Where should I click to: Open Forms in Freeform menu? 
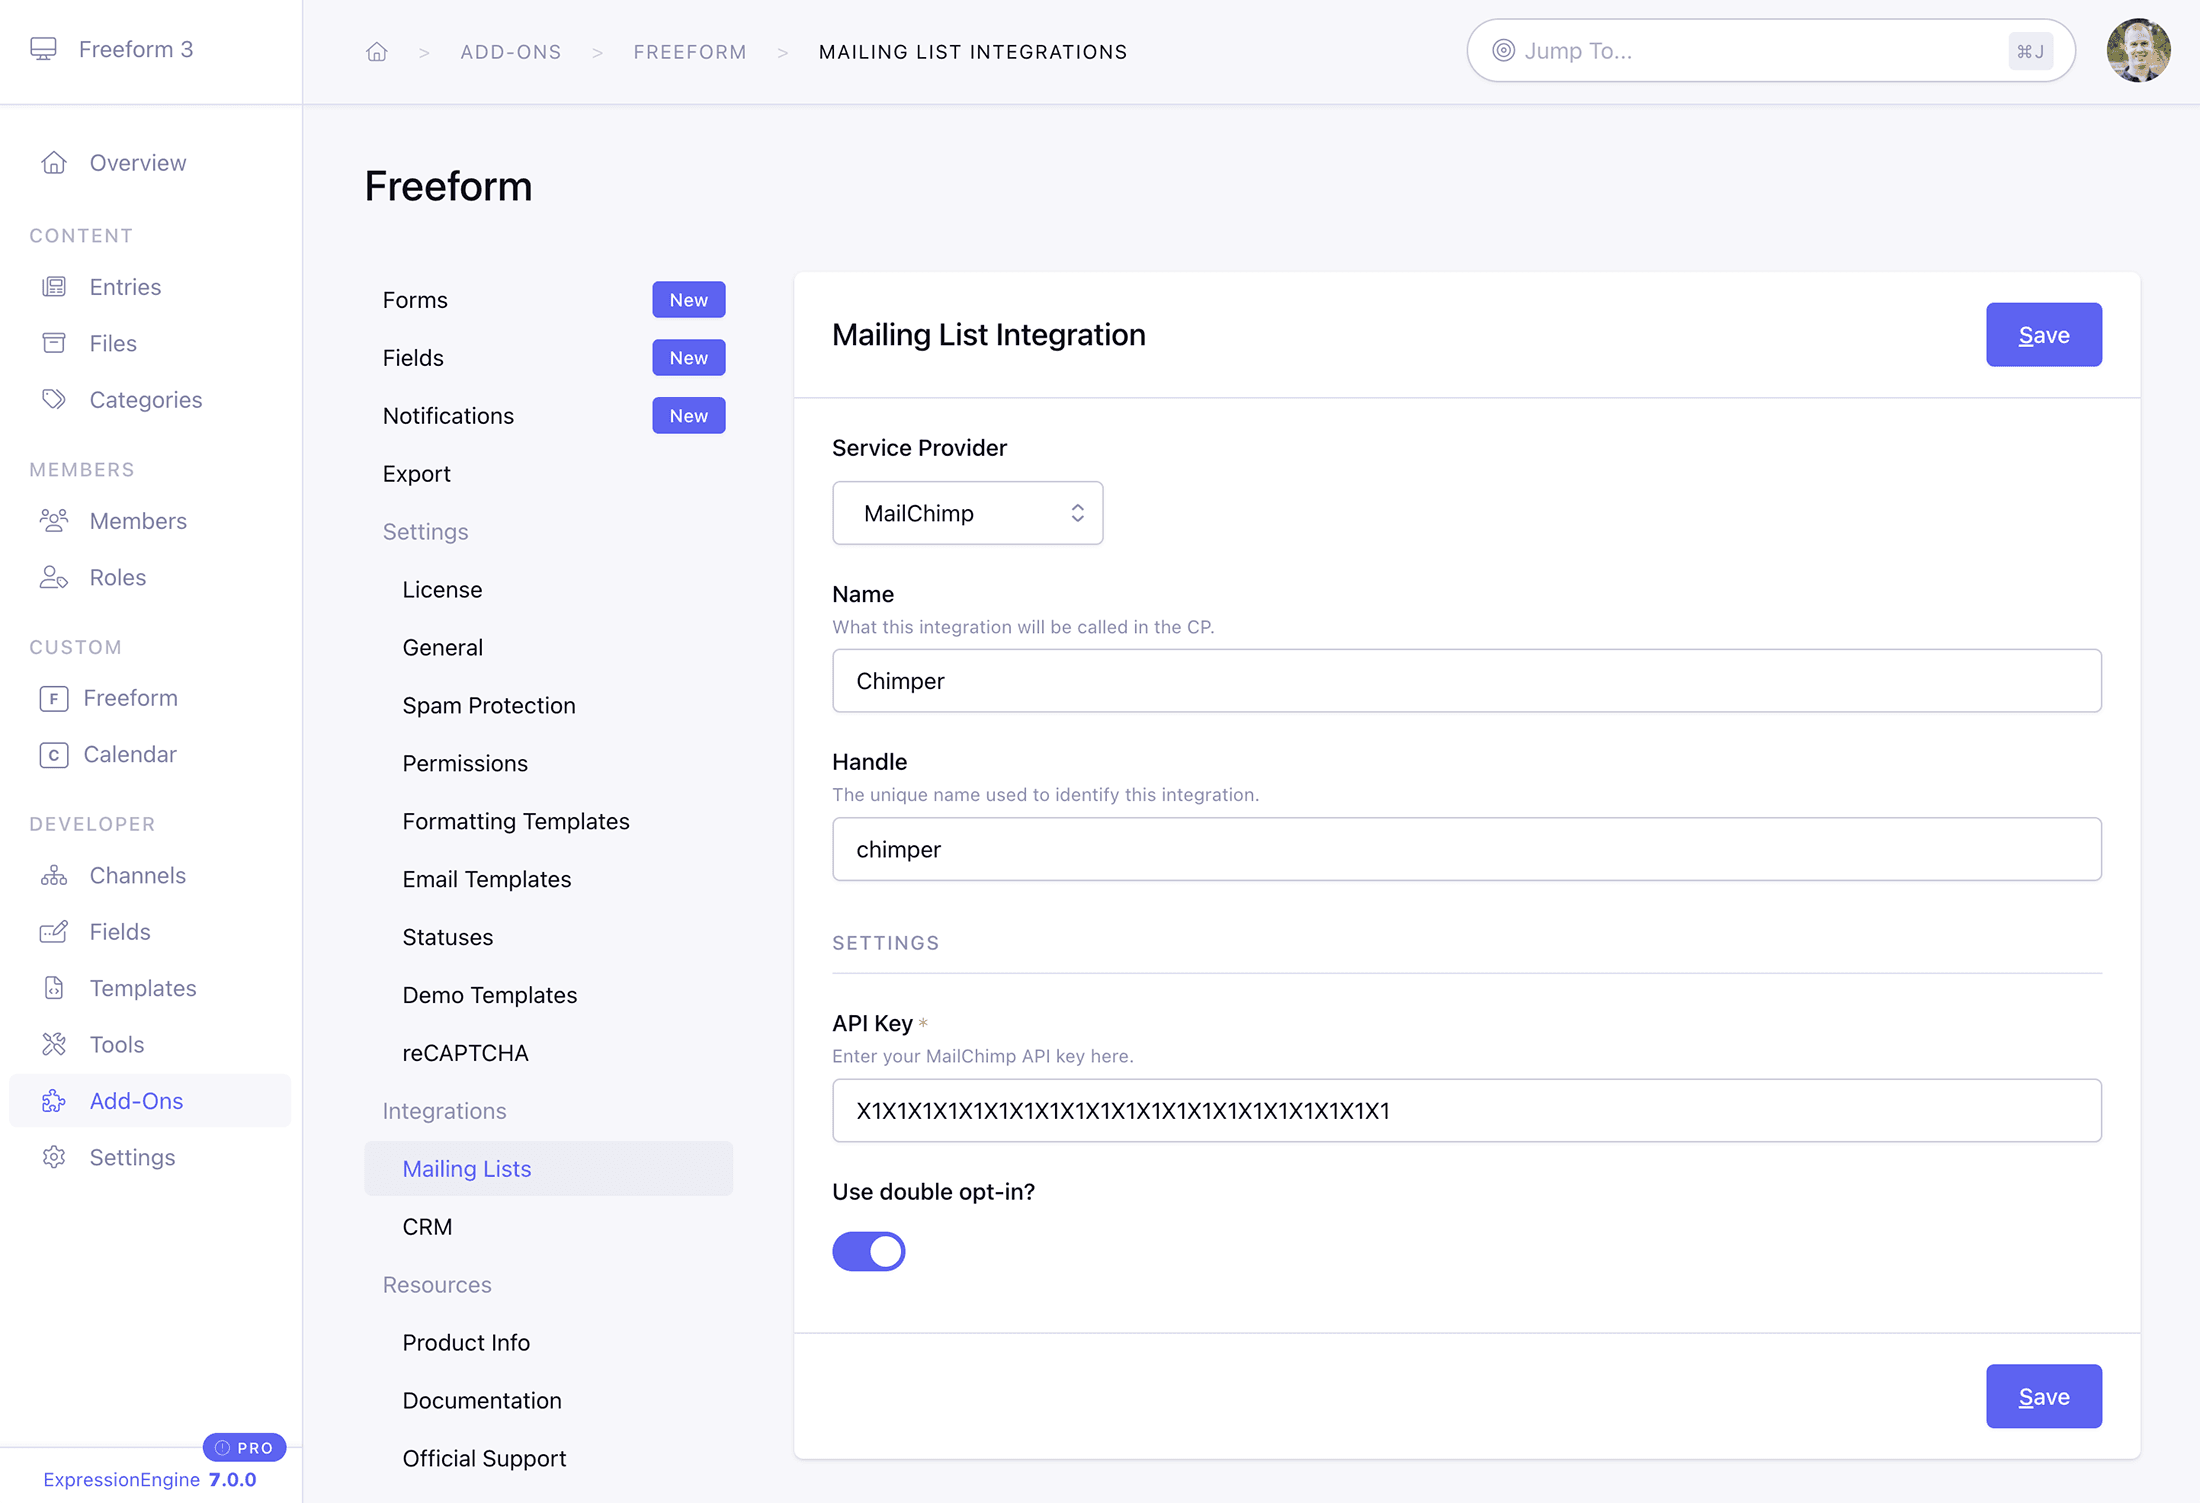click(414, 299)
